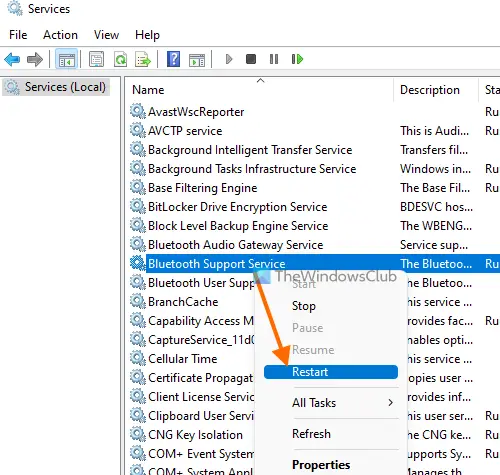Image resolution: width=500 pixels, height=475 pixels.
Task: Click 'This is Audi...' description cell
Action: coord(435,131)
